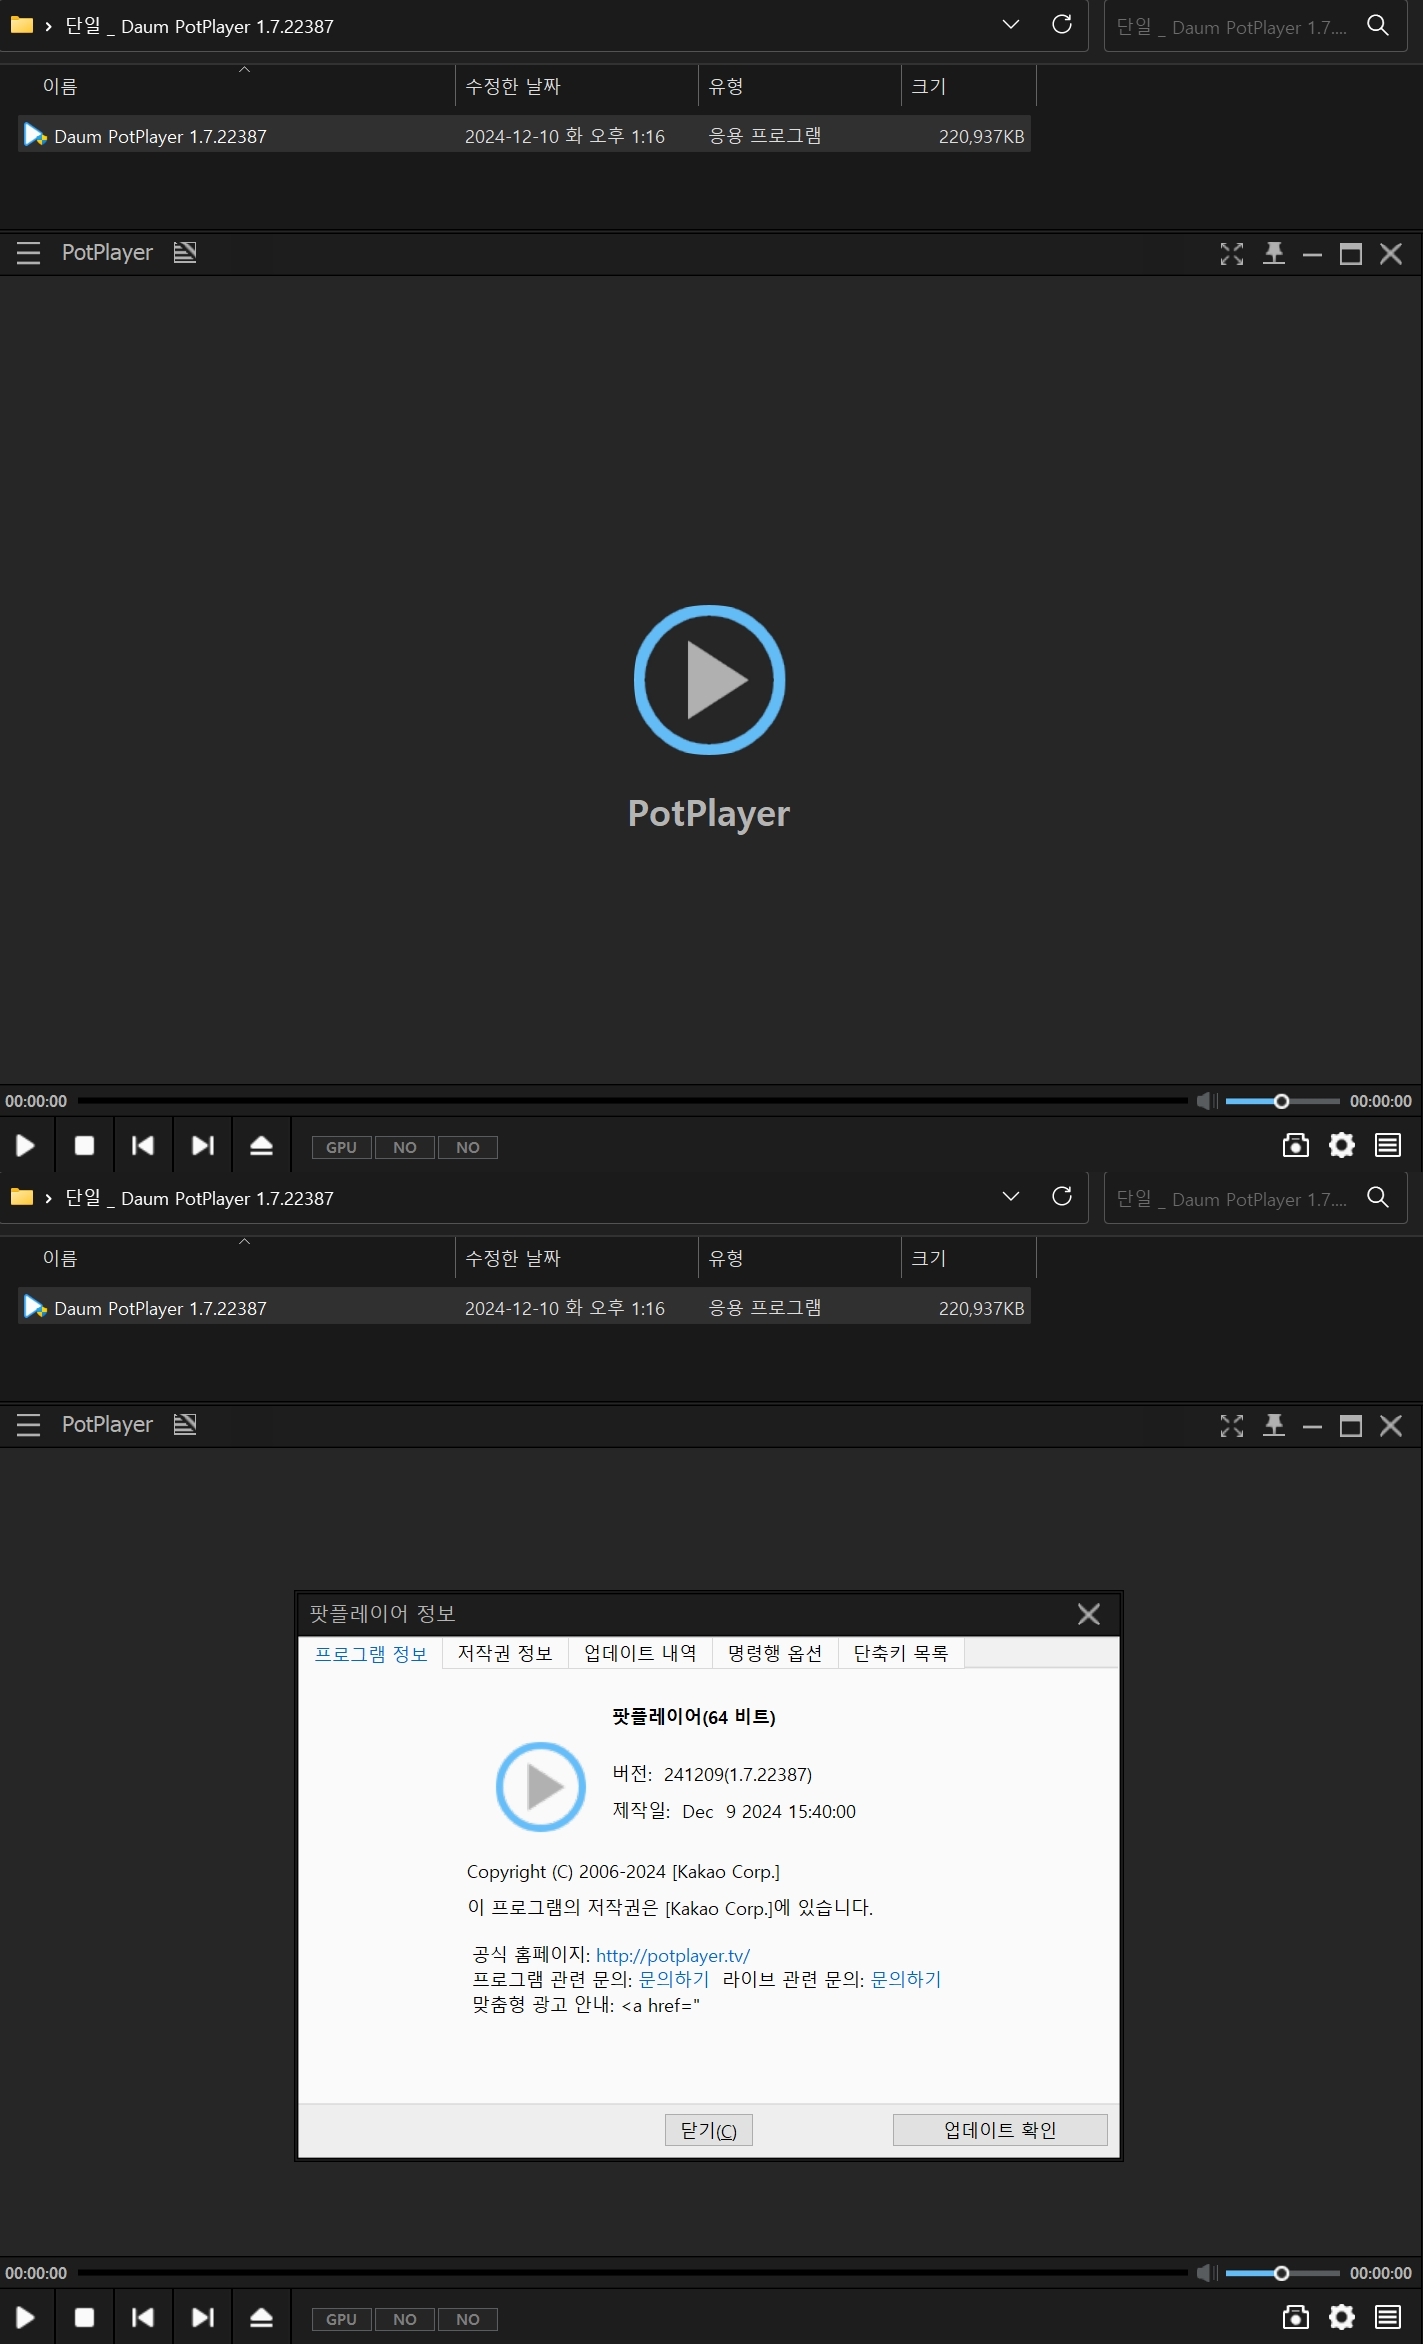1423x2344 pixels.
Task: Skip to next track in PotPlayer behind info dialog
Action: 203,2317
